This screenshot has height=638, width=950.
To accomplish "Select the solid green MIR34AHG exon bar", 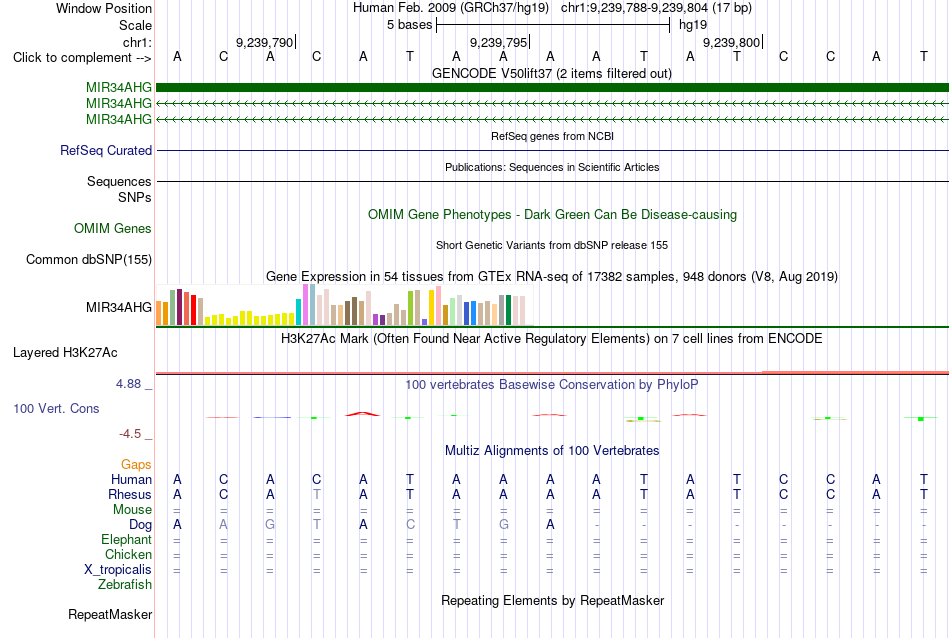I will click(552, 87).
